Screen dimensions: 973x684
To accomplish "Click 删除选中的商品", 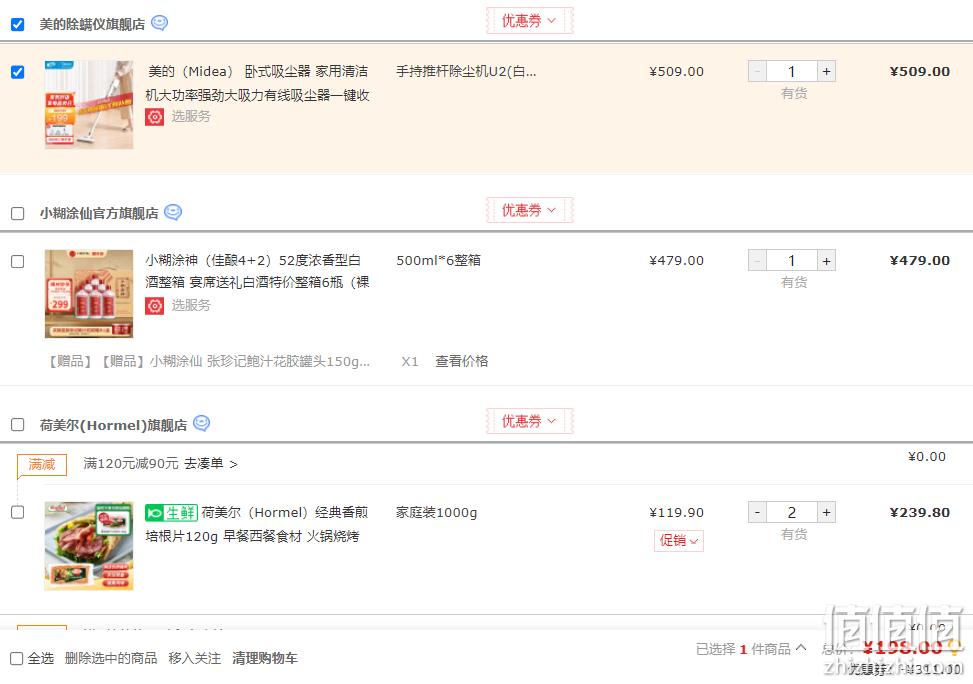I will [x=110, y=658].
